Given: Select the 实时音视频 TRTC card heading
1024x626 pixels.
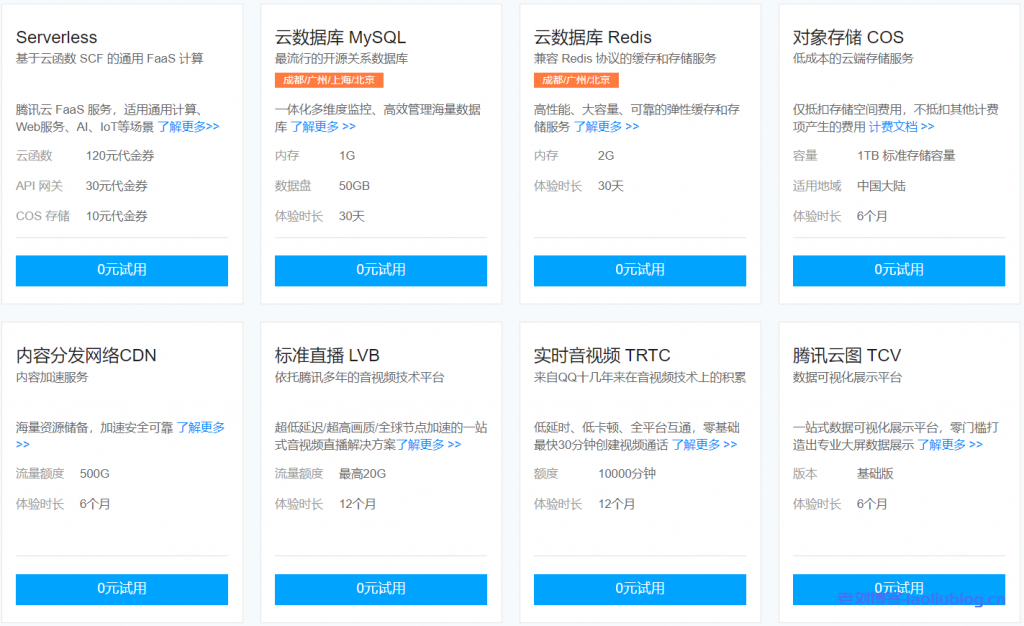Looking at the screenshot, I should pos(602,356).
